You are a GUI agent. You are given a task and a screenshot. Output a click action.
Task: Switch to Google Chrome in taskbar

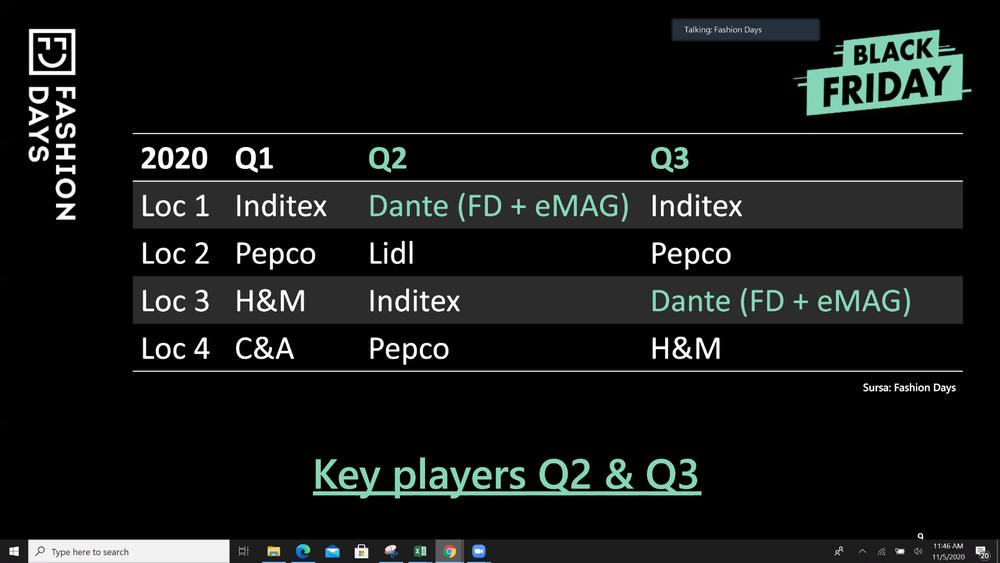pyautogui.click(x=450, y=552)
